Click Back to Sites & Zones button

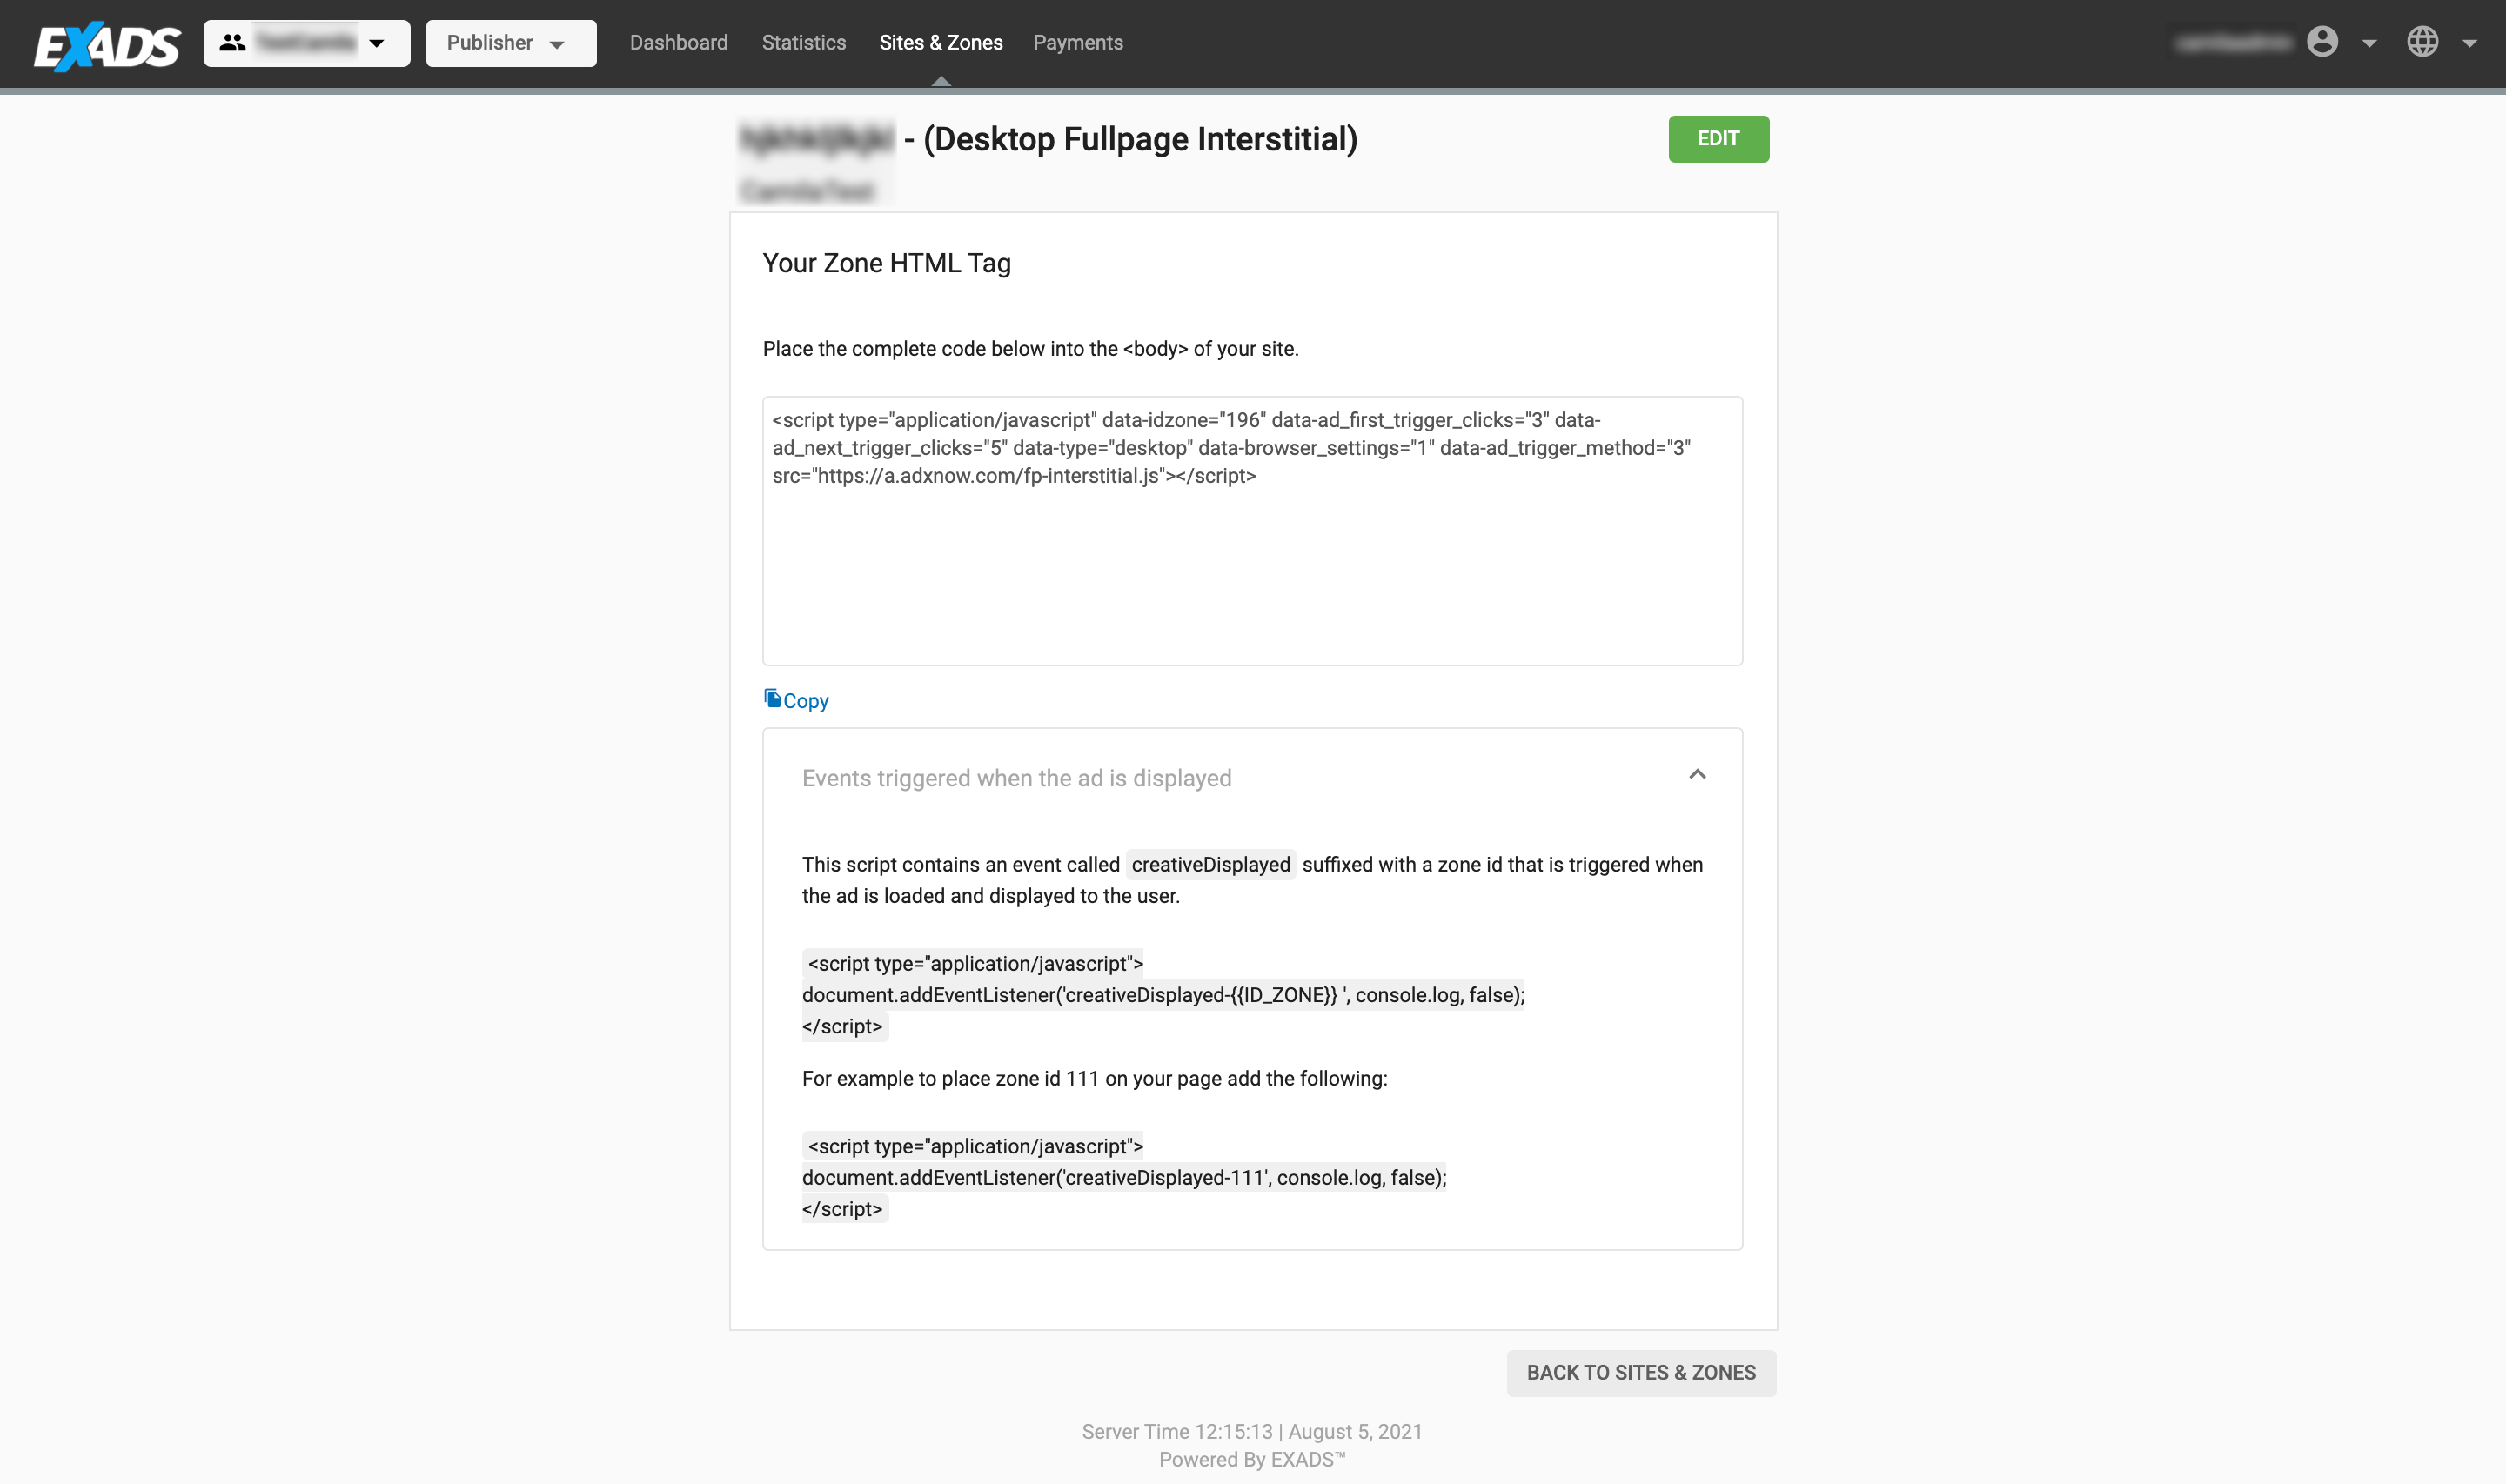click(x=1640, y=1373)
